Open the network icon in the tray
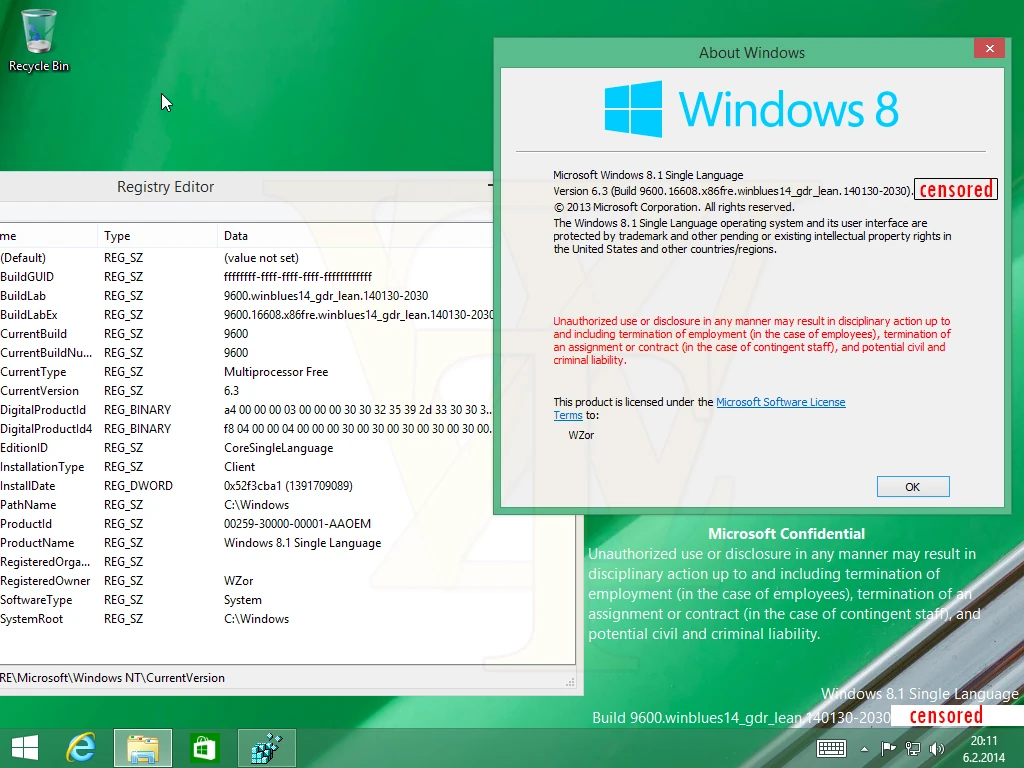 click(x=912, y=748)
